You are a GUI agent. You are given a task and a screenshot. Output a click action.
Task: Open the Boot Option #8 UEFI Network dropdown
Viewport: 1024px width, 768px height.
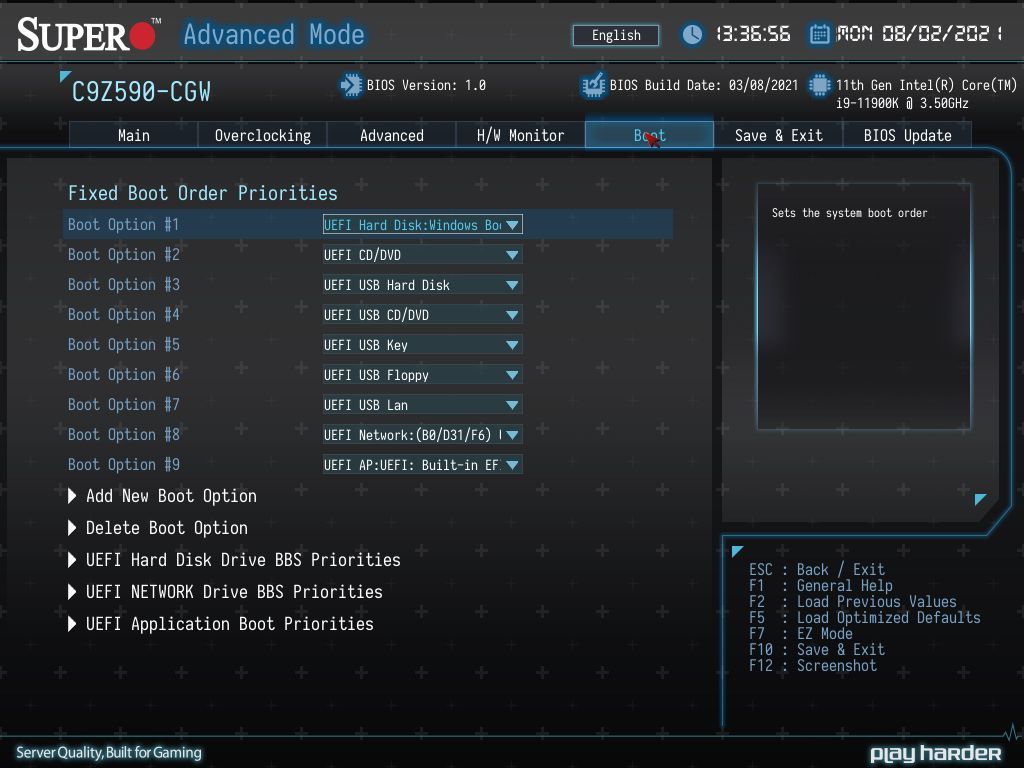coord(423,435)
